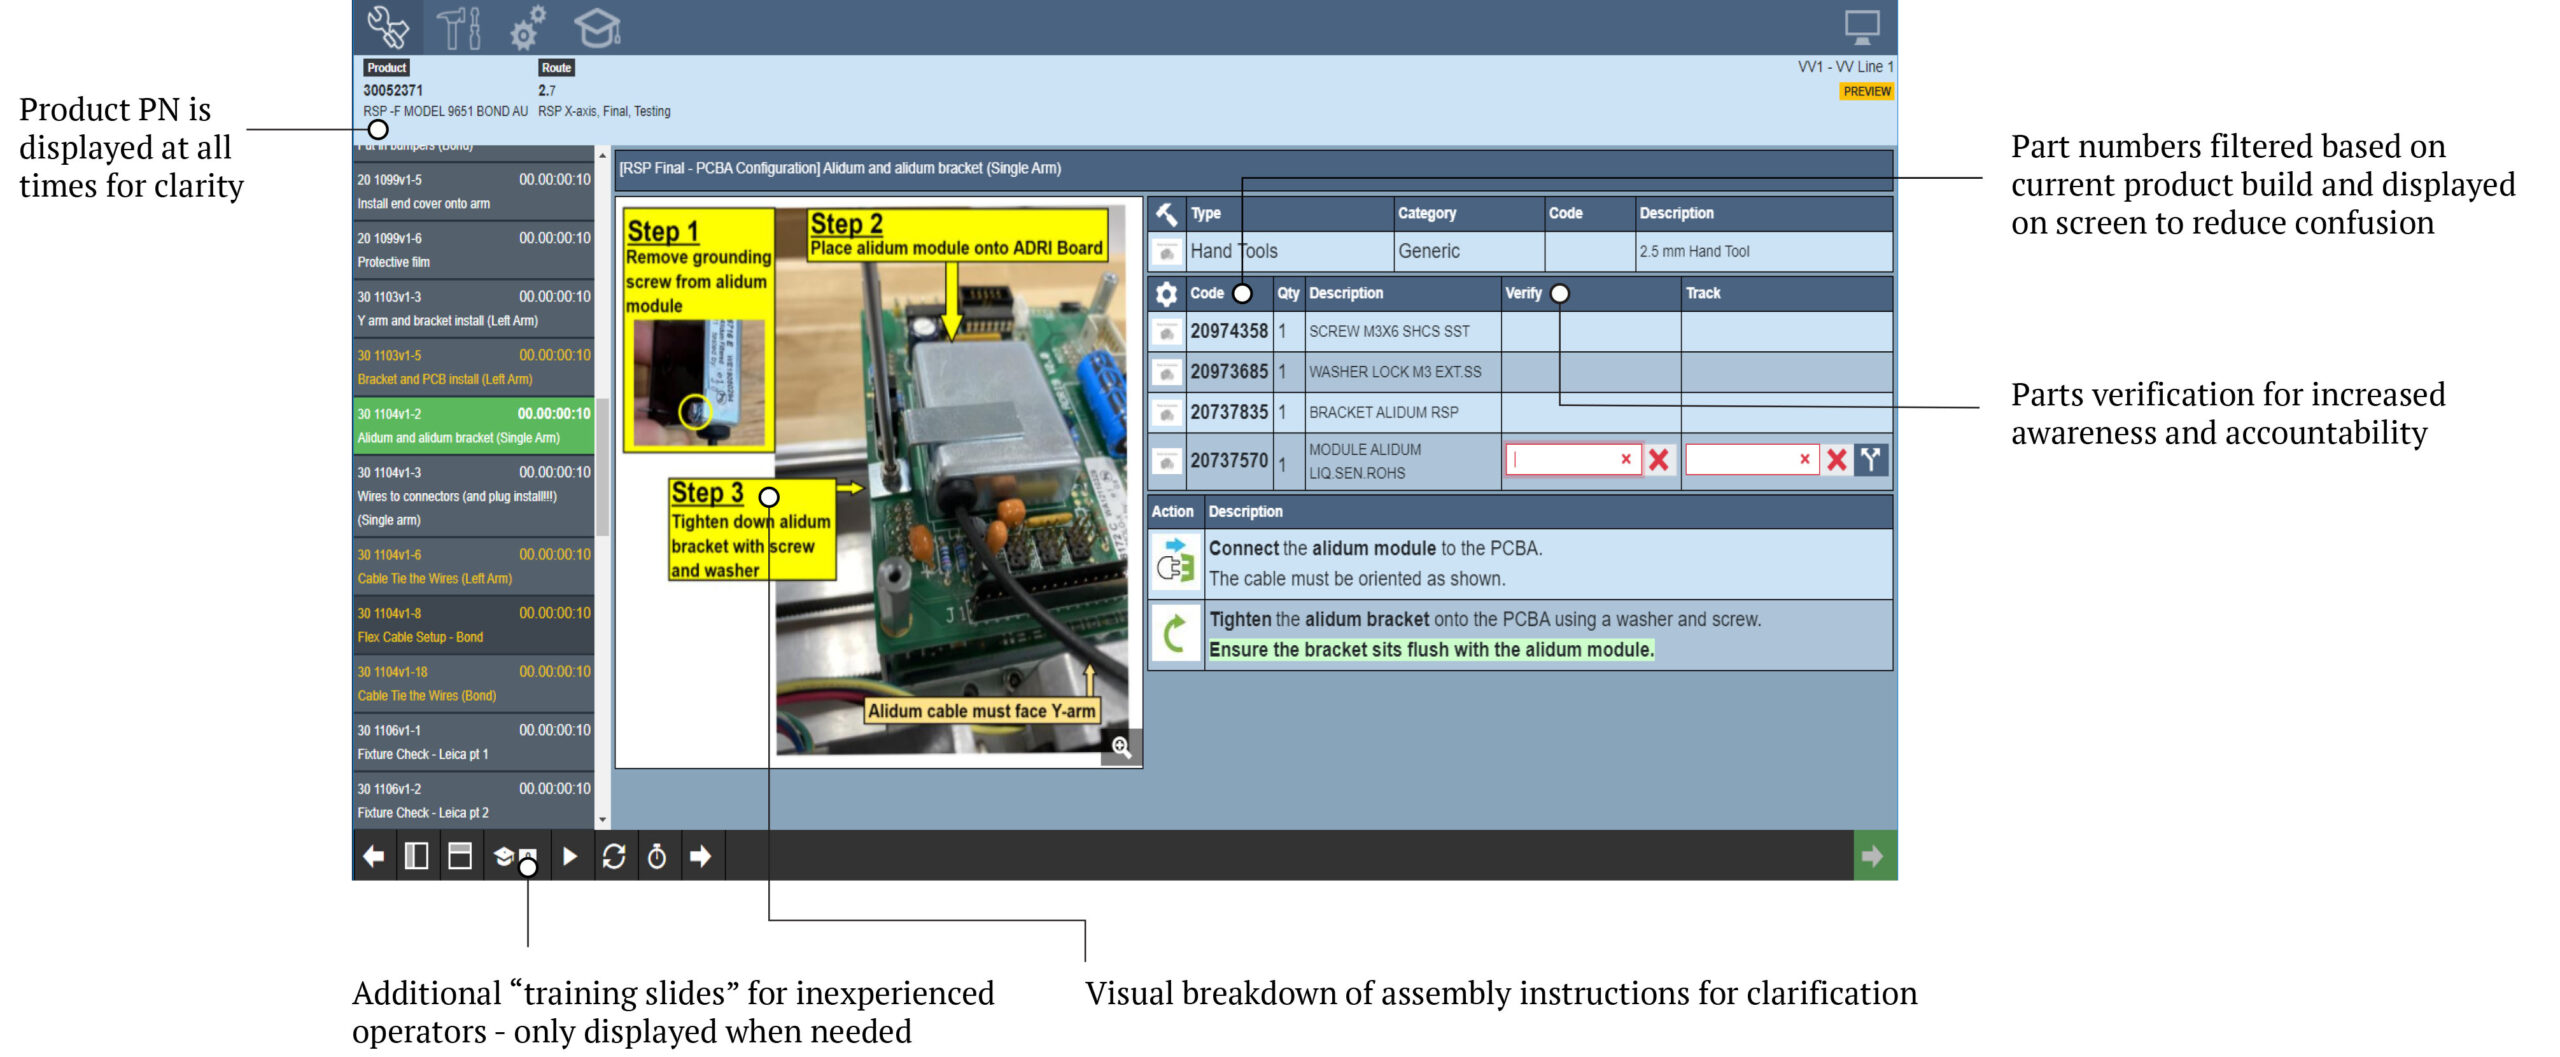This screenshot has width=2560, height=1057.
Task: Toggle the top panel layout icon
Action: [x=460, y=856]
